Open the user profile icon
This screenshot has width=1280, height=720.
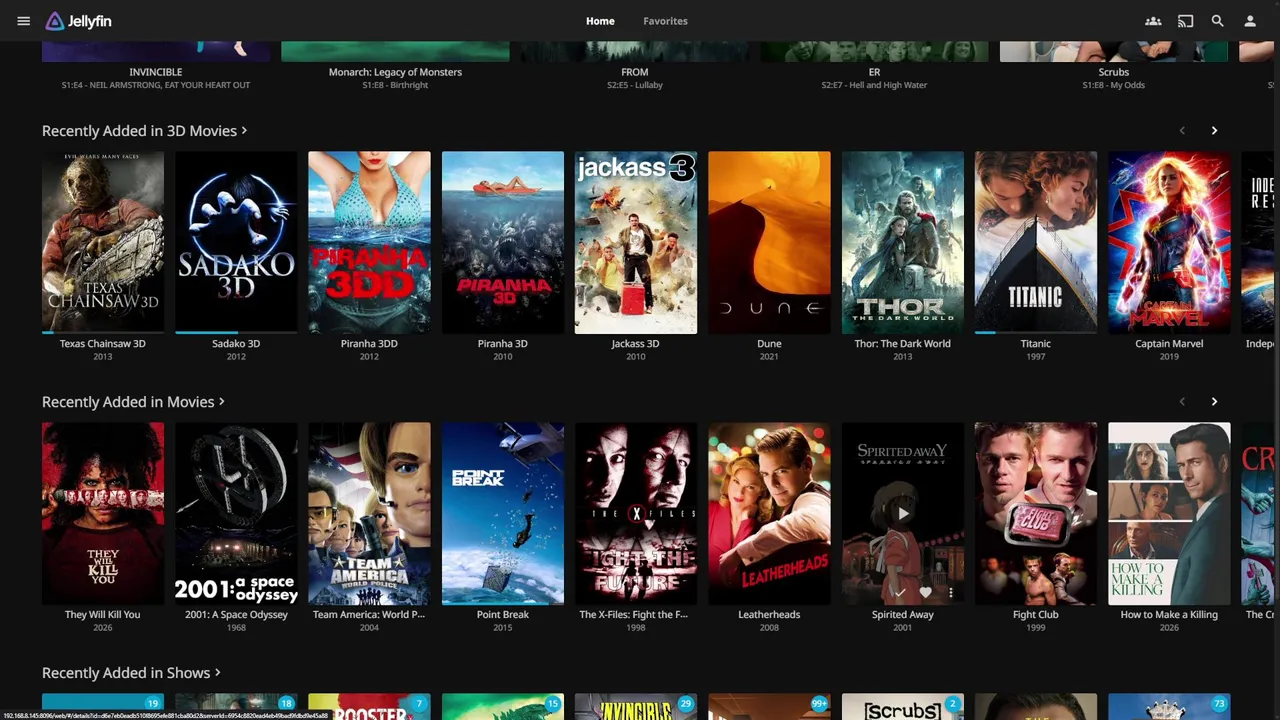(1249, 21)
